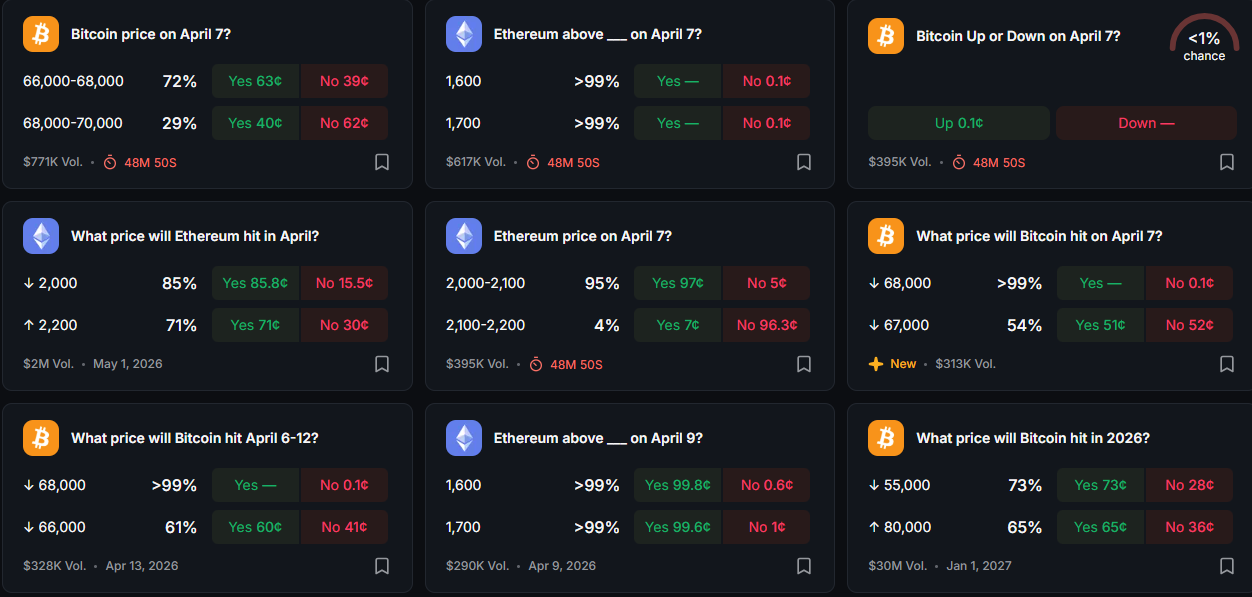Bookmark the 'Ethereum above ___ on April 9?' market
The image size is (1252, 597).
pos(803,566)
